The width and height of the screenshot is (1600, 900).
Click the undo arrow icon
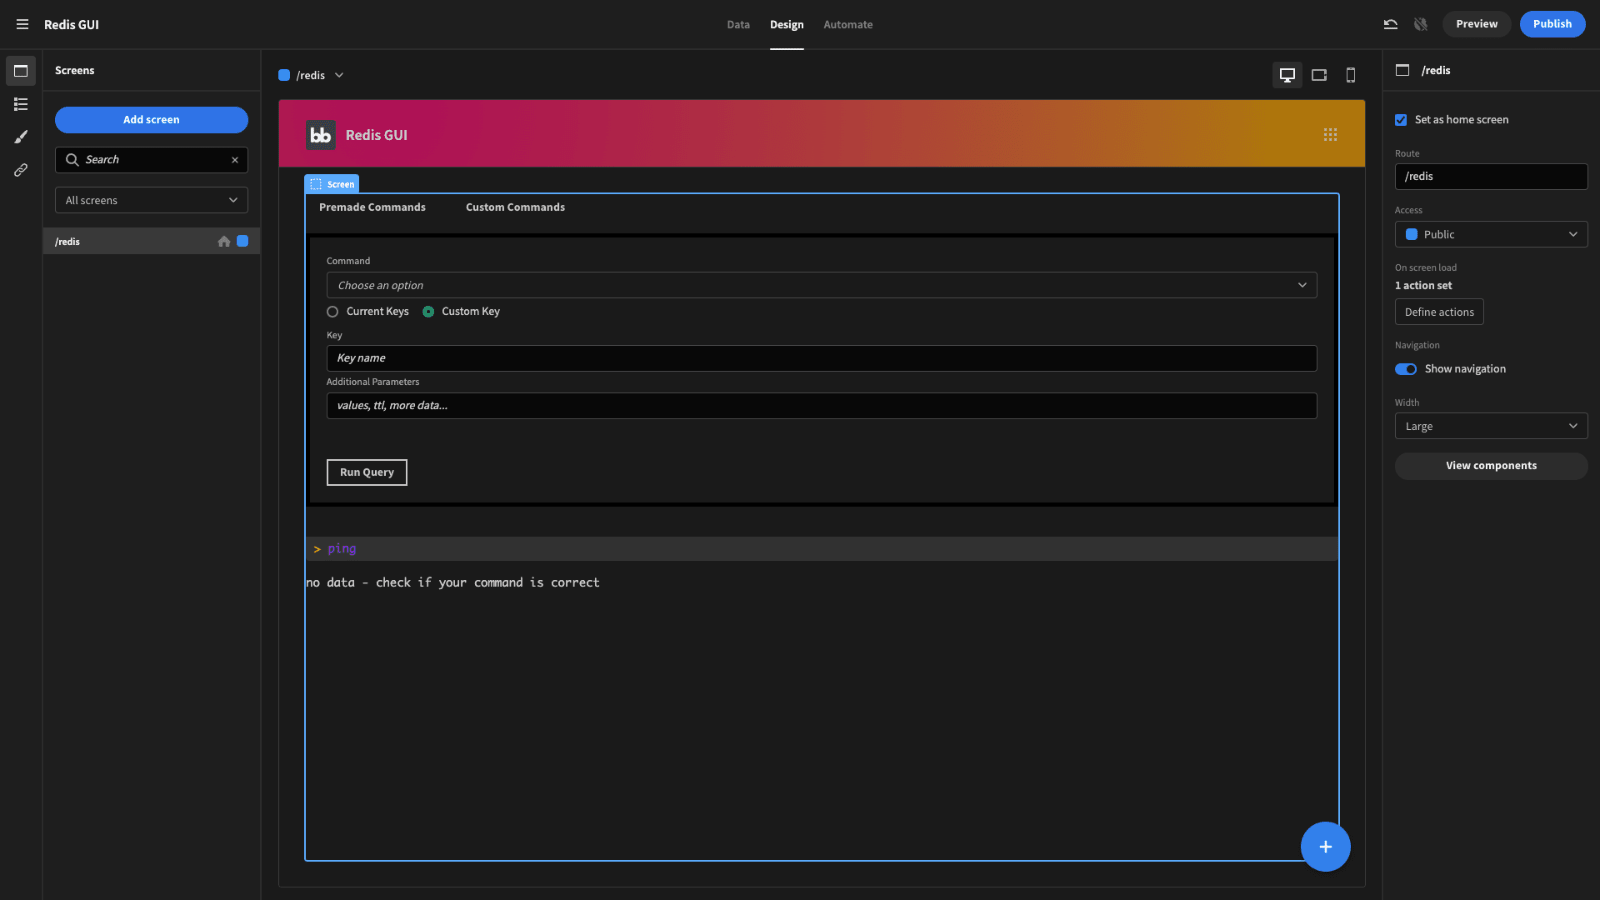click(1390, 24)
